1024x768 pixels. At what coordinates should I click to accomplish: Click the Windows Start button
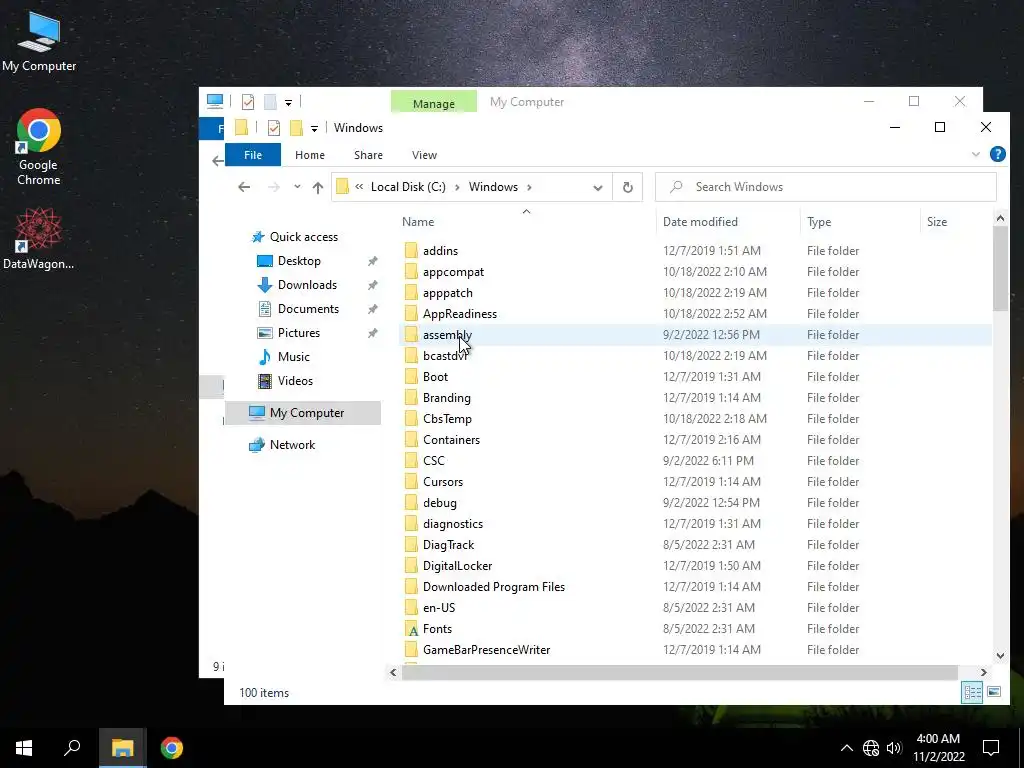[x=24, y=748]
